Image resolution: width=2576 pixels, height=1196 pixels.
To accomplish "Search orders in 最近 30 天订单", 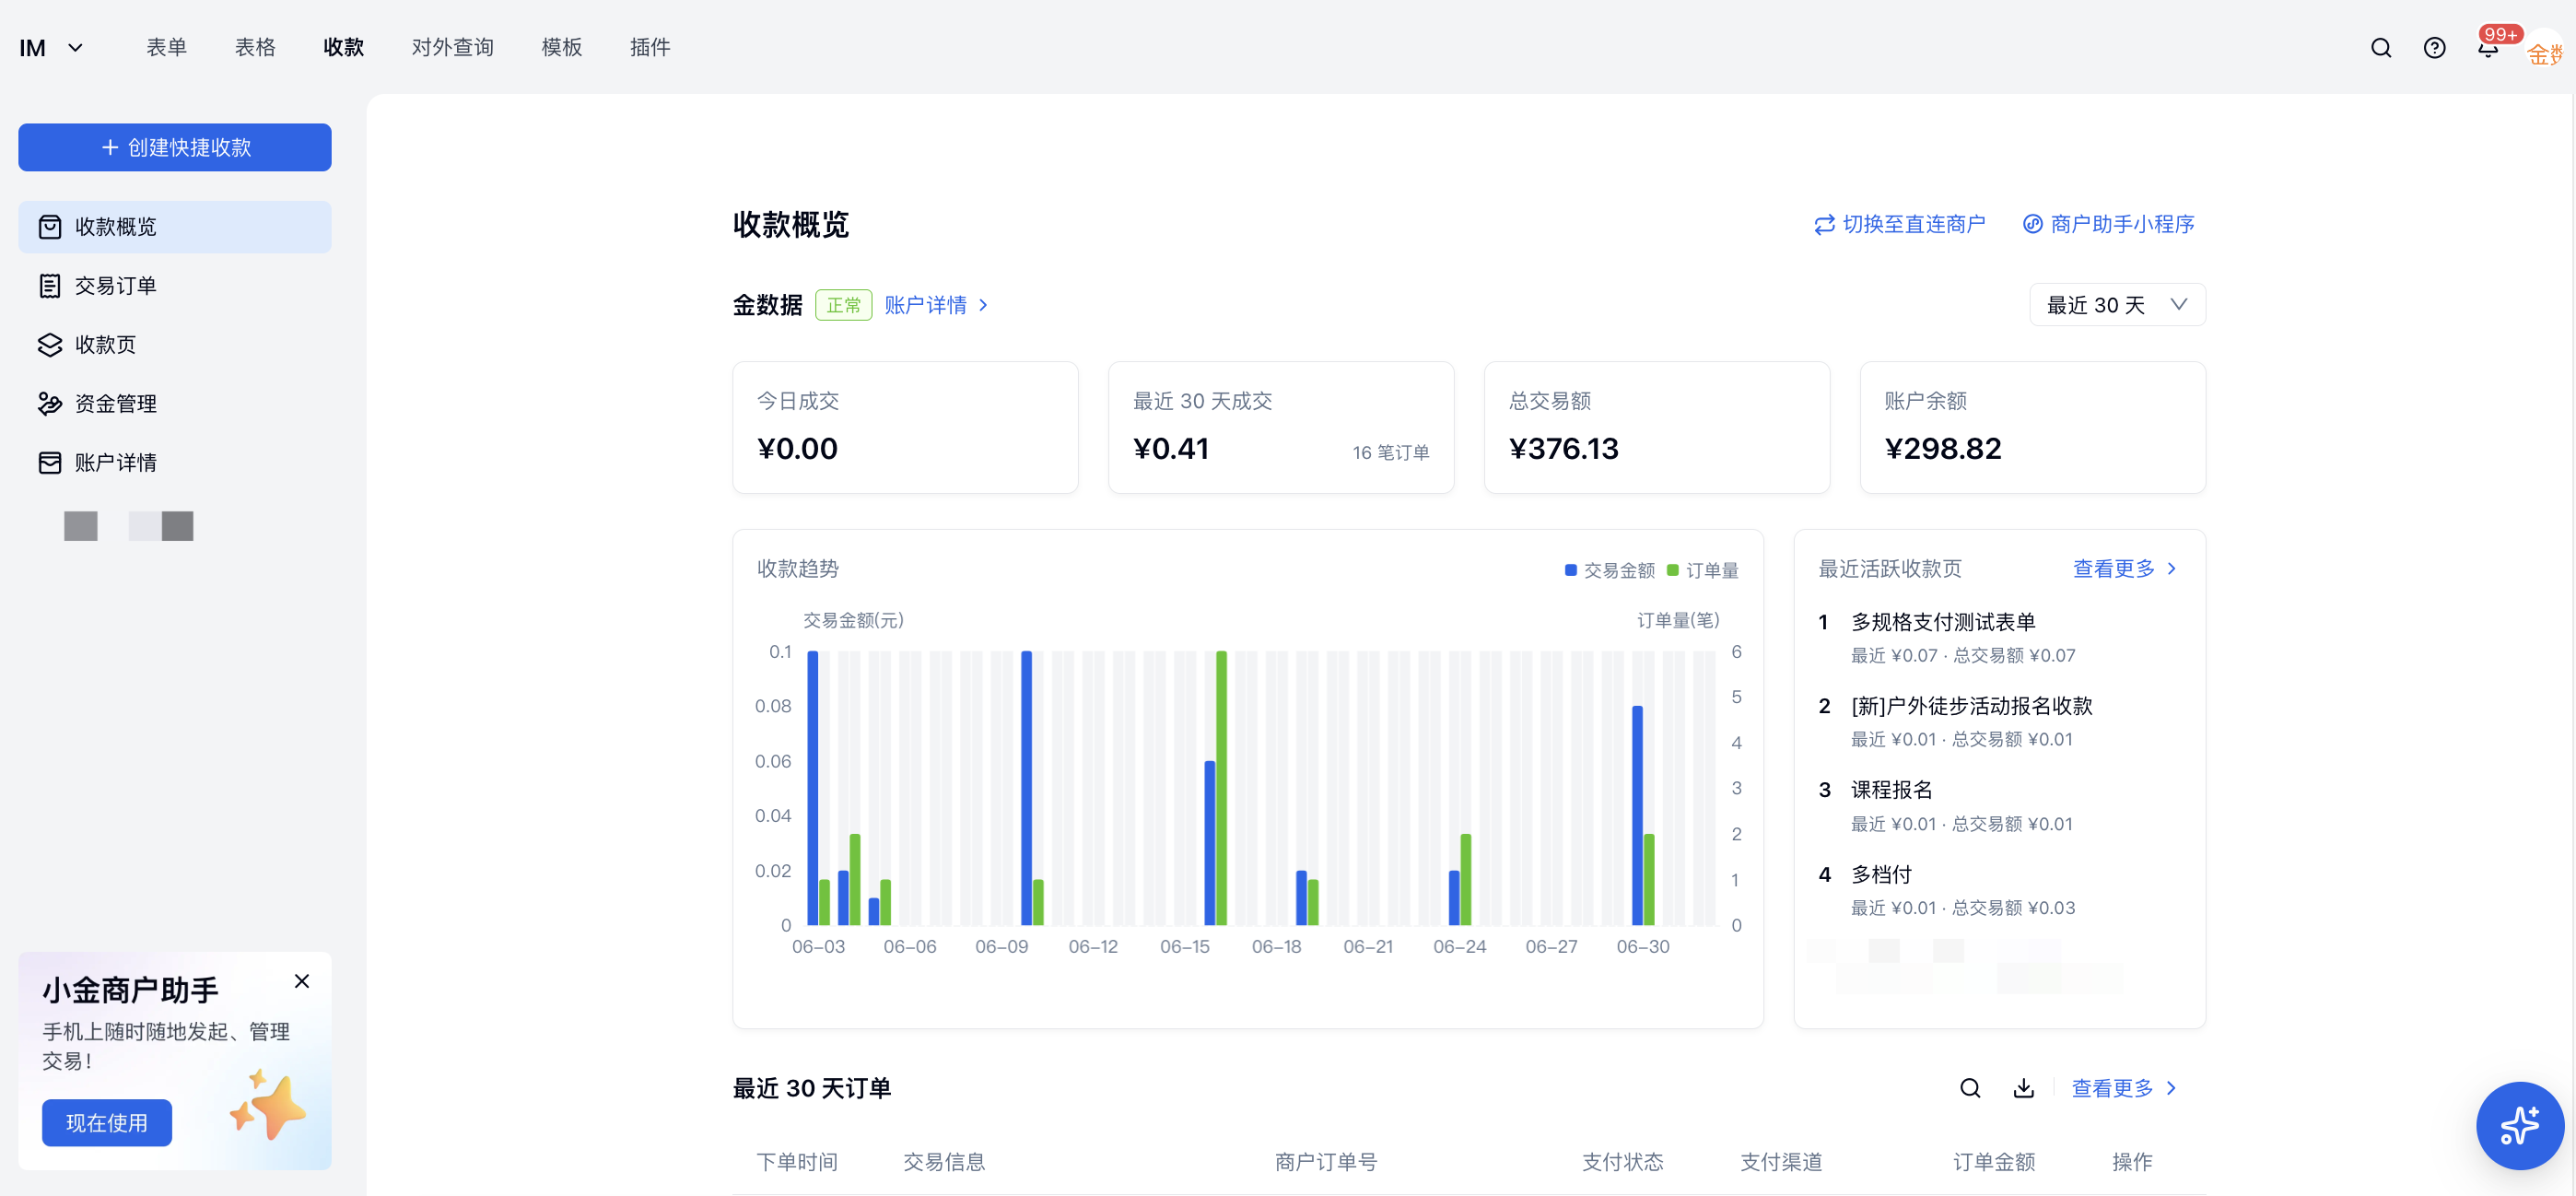I will (x=1970, y=1088).
